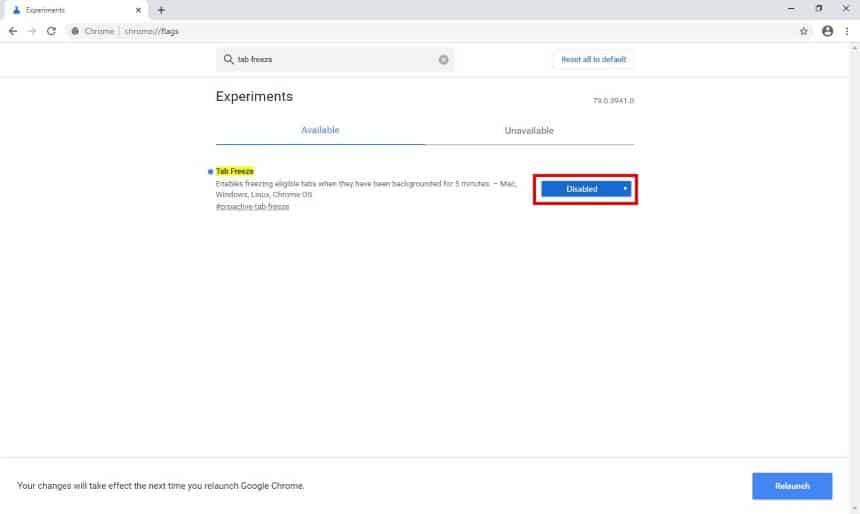Screen dimensions: 860x514
Task: Reload the chrome://flags page
Action: click(51, 31)
